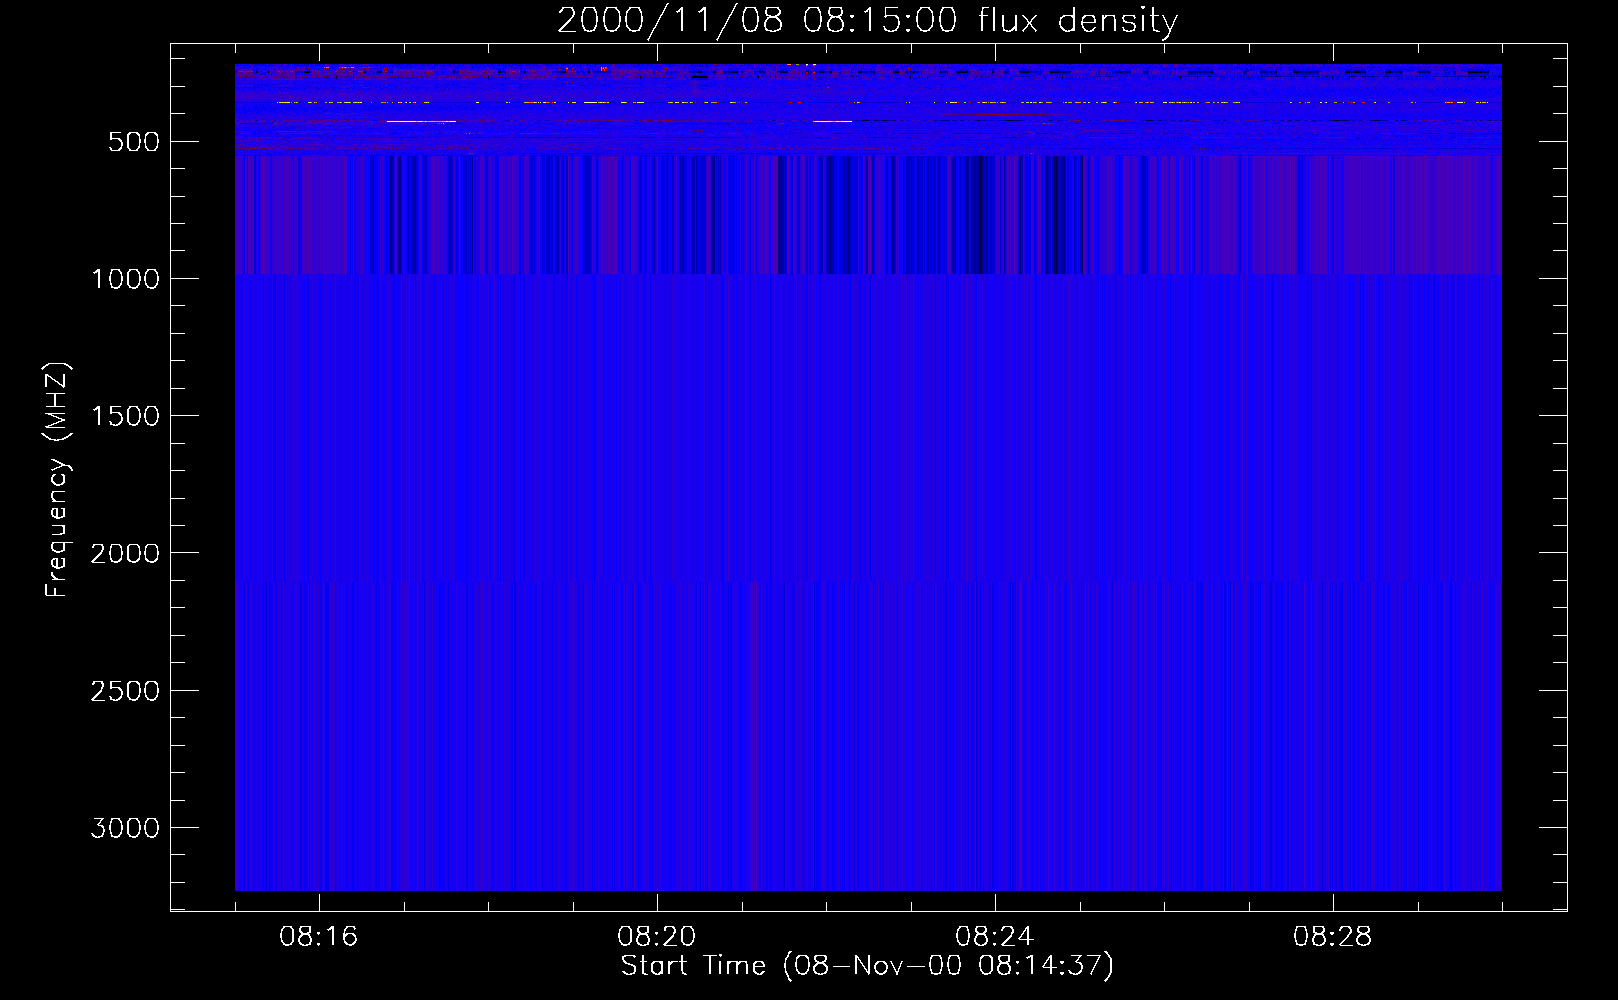This screenshot has width=1618, height=1000.
Task: Click the 1500 frequency tick label
Action: coord(125,416)
